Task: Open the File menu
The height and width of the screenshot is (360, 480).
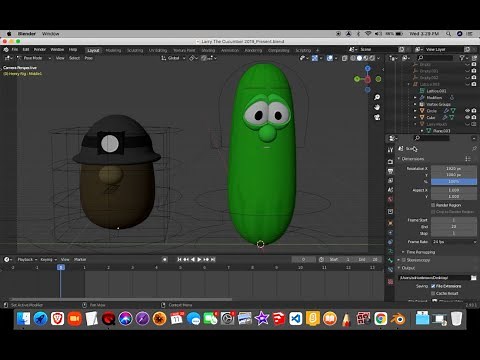Action: [x=15, y=50]
